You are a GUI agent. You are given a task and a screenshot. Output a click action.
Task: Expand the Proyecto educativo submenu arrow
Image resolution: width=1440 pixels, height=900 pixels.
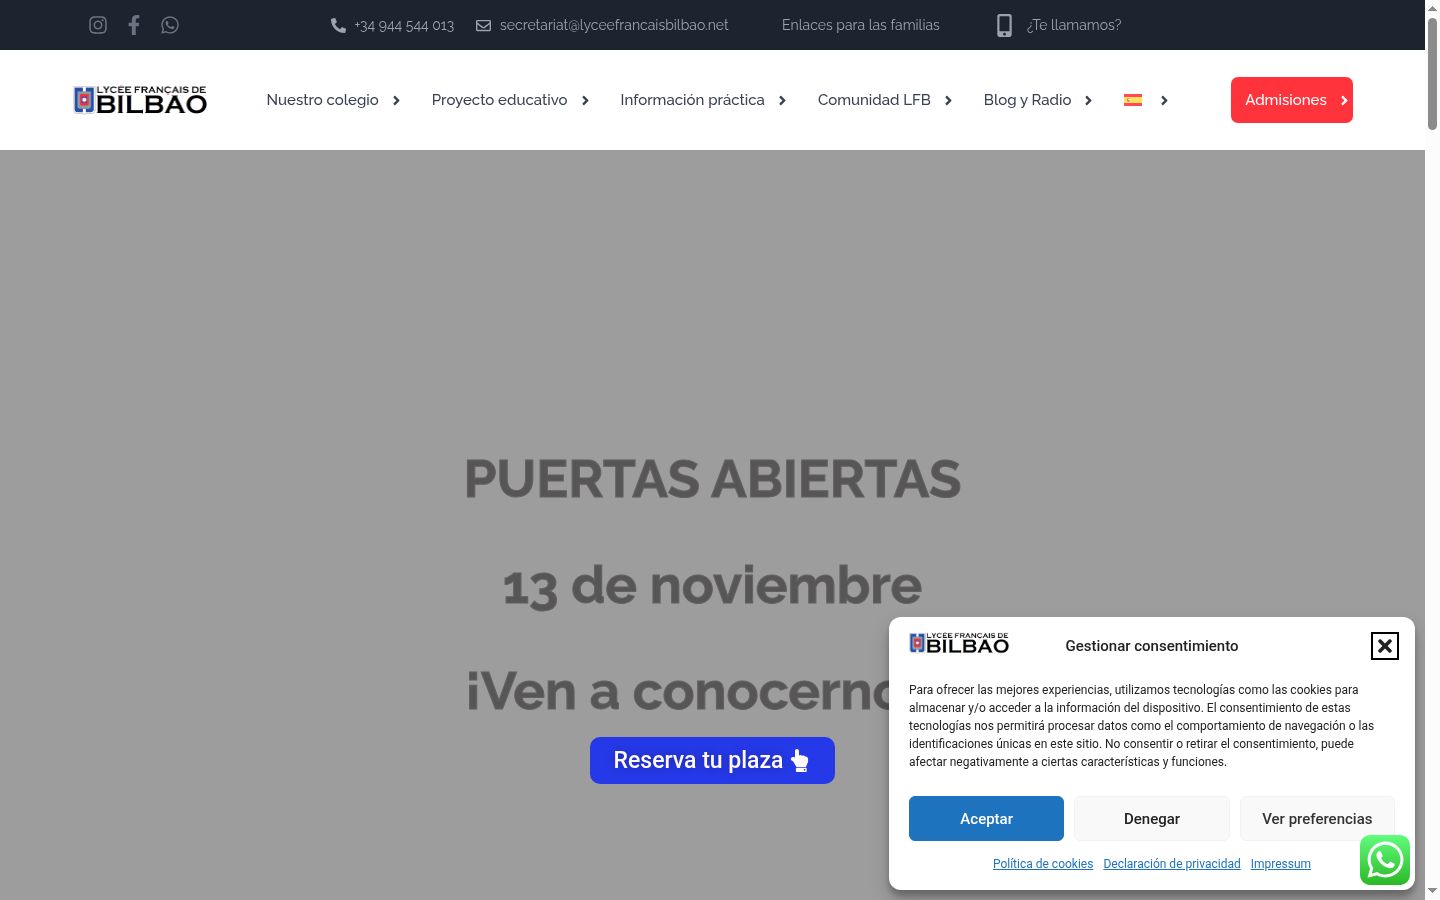[x=585, y=100]
